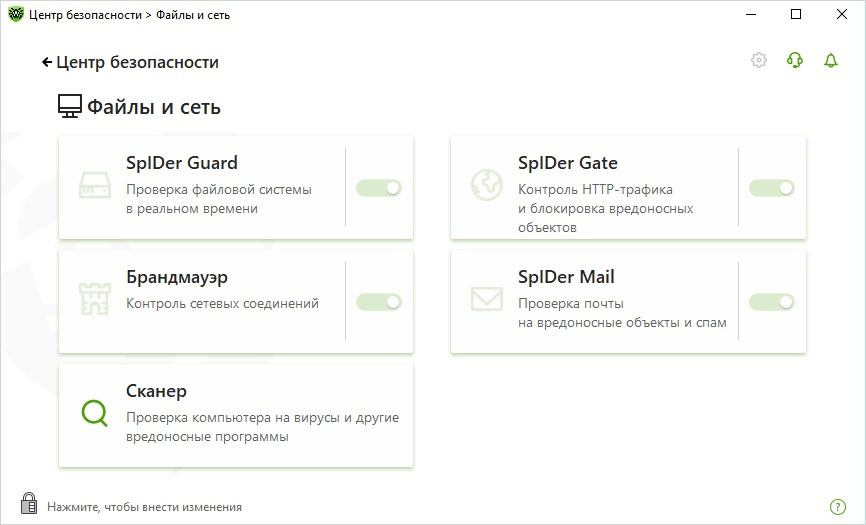866x525 pixels.
Task: Click the SpIDer Gate globe icon
Action: [486, 185]
